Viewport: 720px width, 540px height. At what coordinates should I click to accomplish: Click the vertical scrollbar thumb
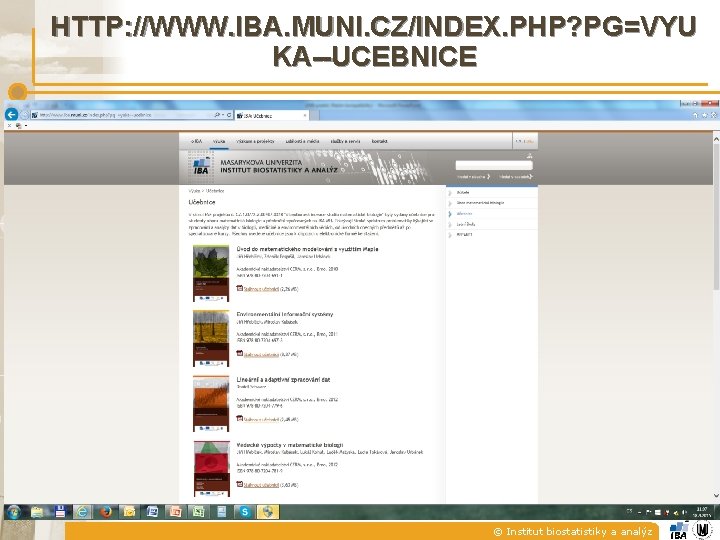716,216
